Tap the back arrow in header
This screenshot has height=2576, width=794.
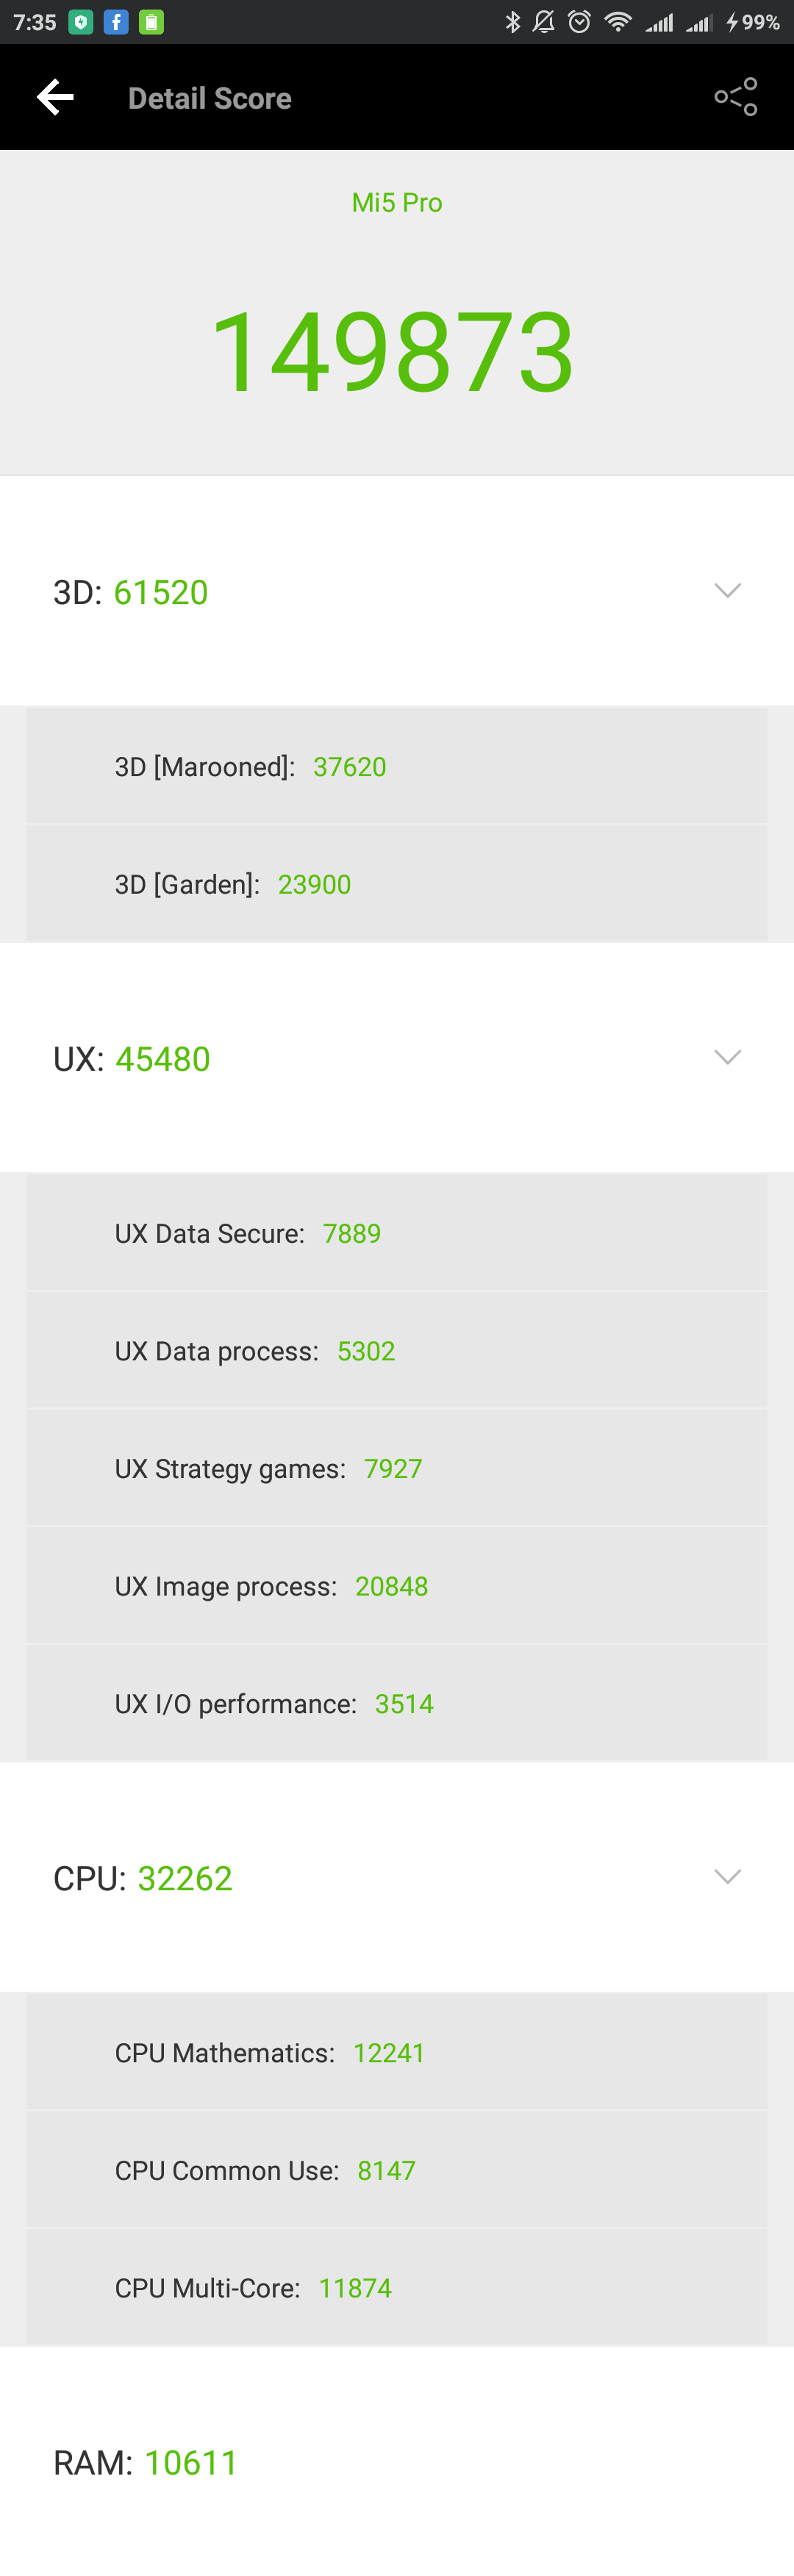tap(55, 97)
